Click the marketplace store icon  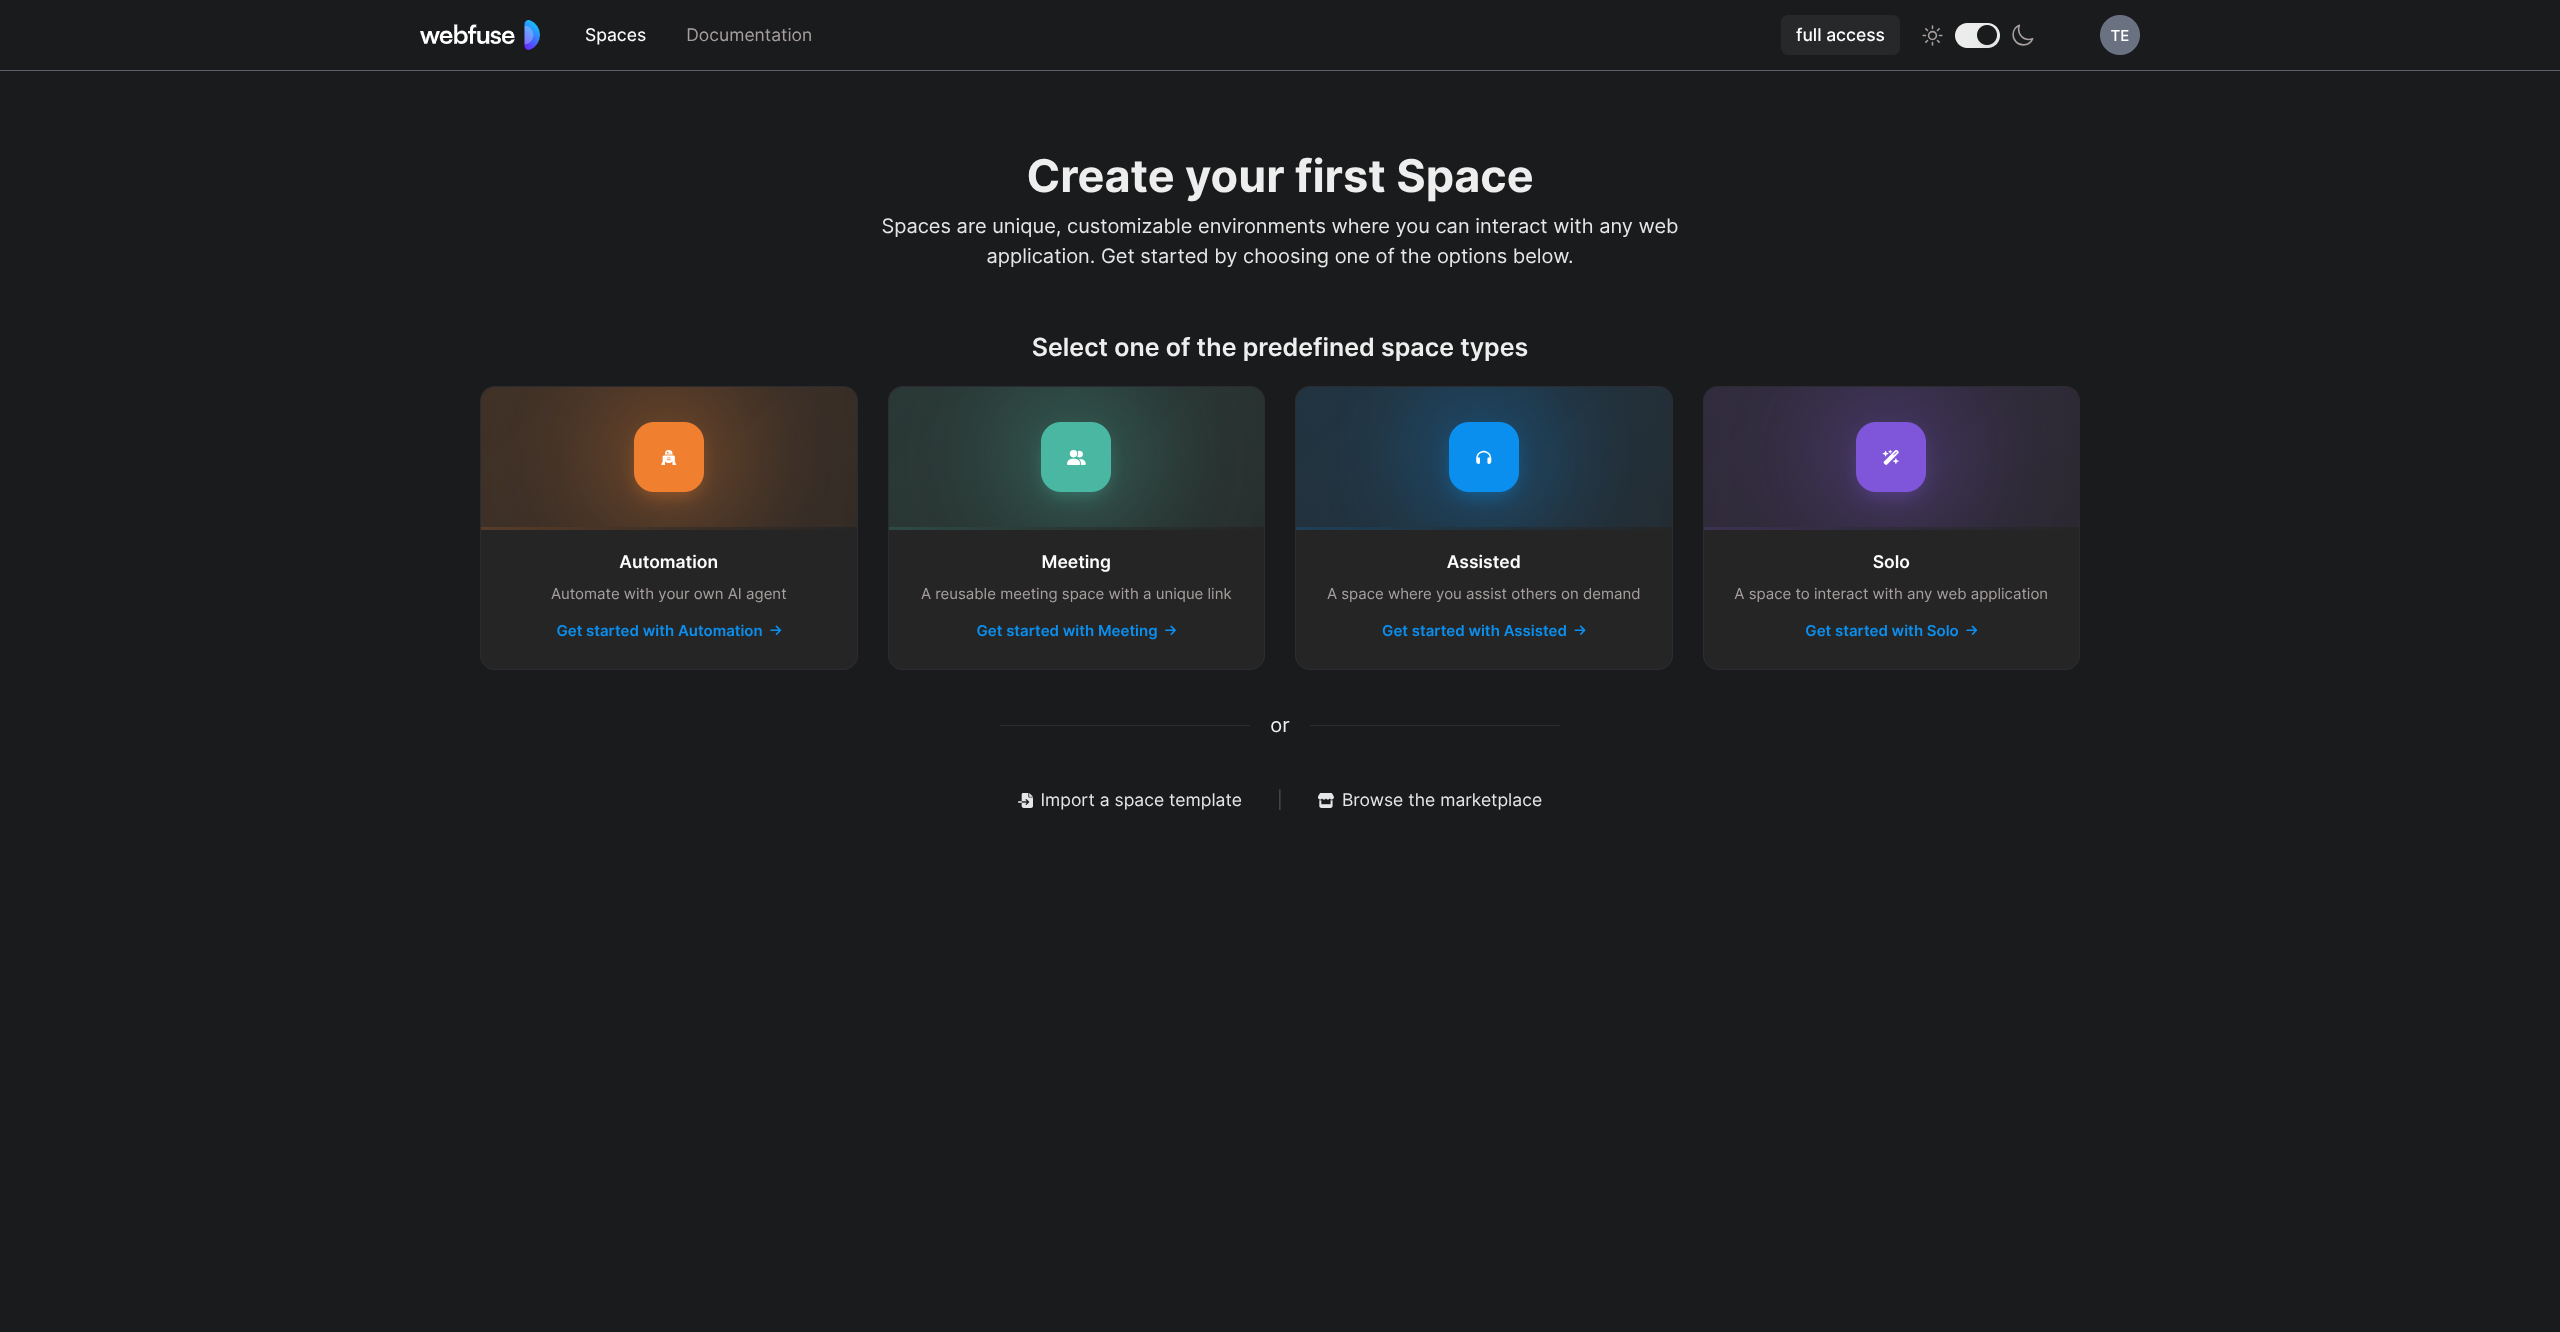click(x=1325, y=801)
